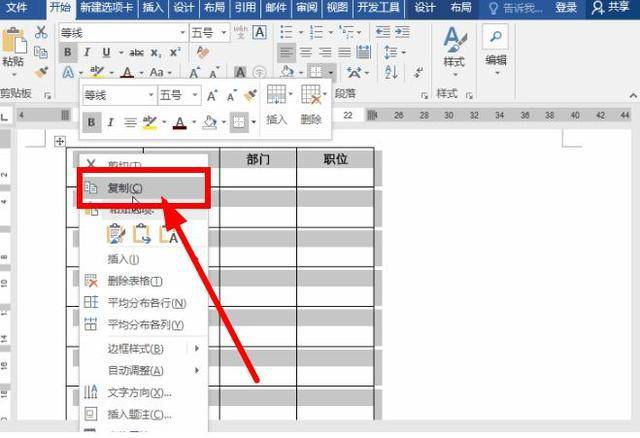Open the ribbon font name dropdown
The image size is (640, 438).
click(x=182, y=33)
